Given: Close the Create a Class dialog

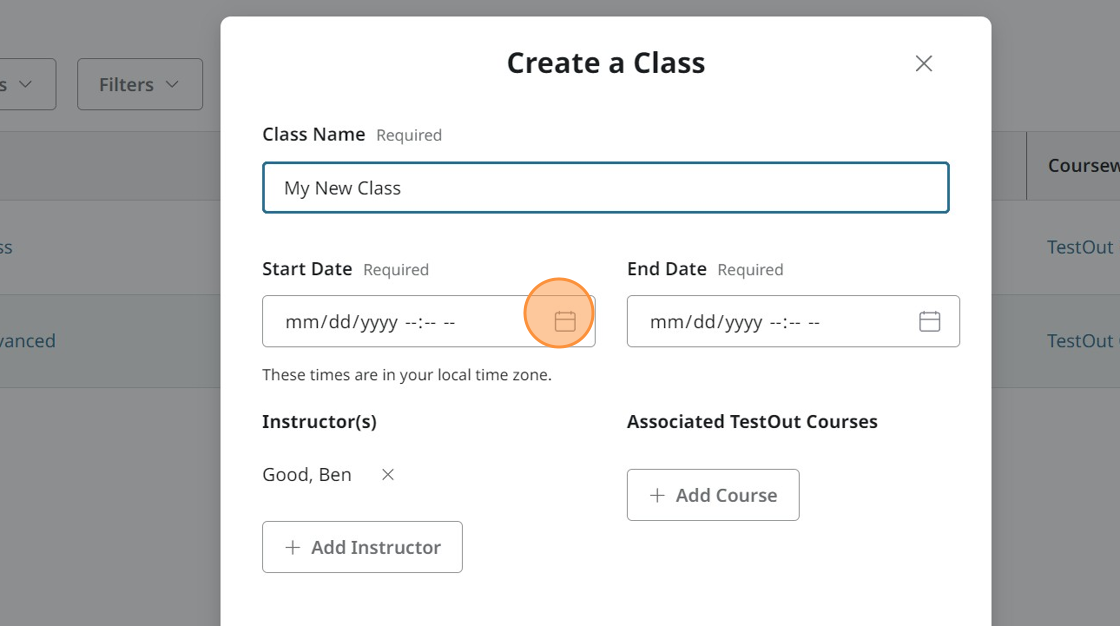Looking at the screenshot, I should point(923,64).
